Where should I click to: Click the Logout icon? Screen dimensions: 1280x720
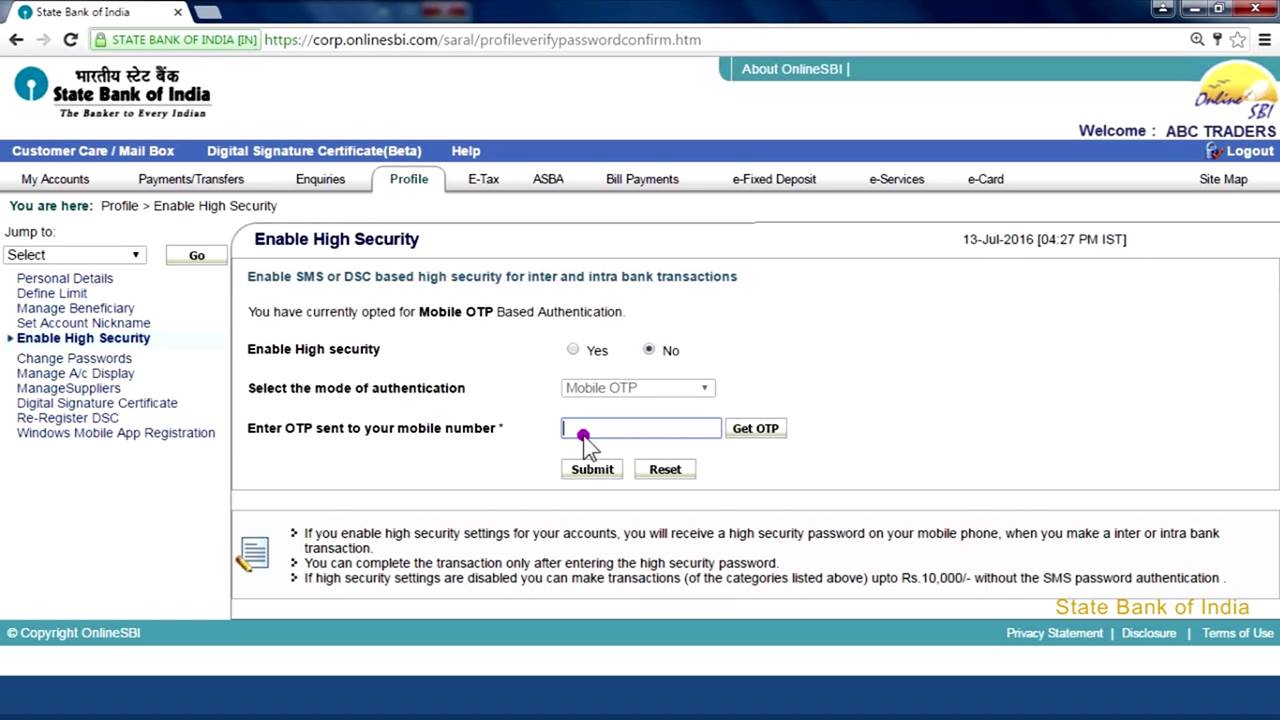[1215, 151]
